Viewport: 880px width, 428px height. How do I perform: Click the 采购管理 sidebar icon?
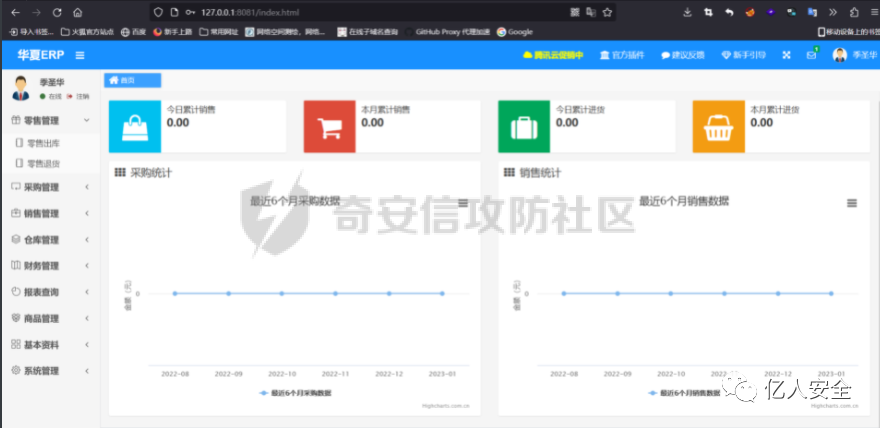(16, 187)
